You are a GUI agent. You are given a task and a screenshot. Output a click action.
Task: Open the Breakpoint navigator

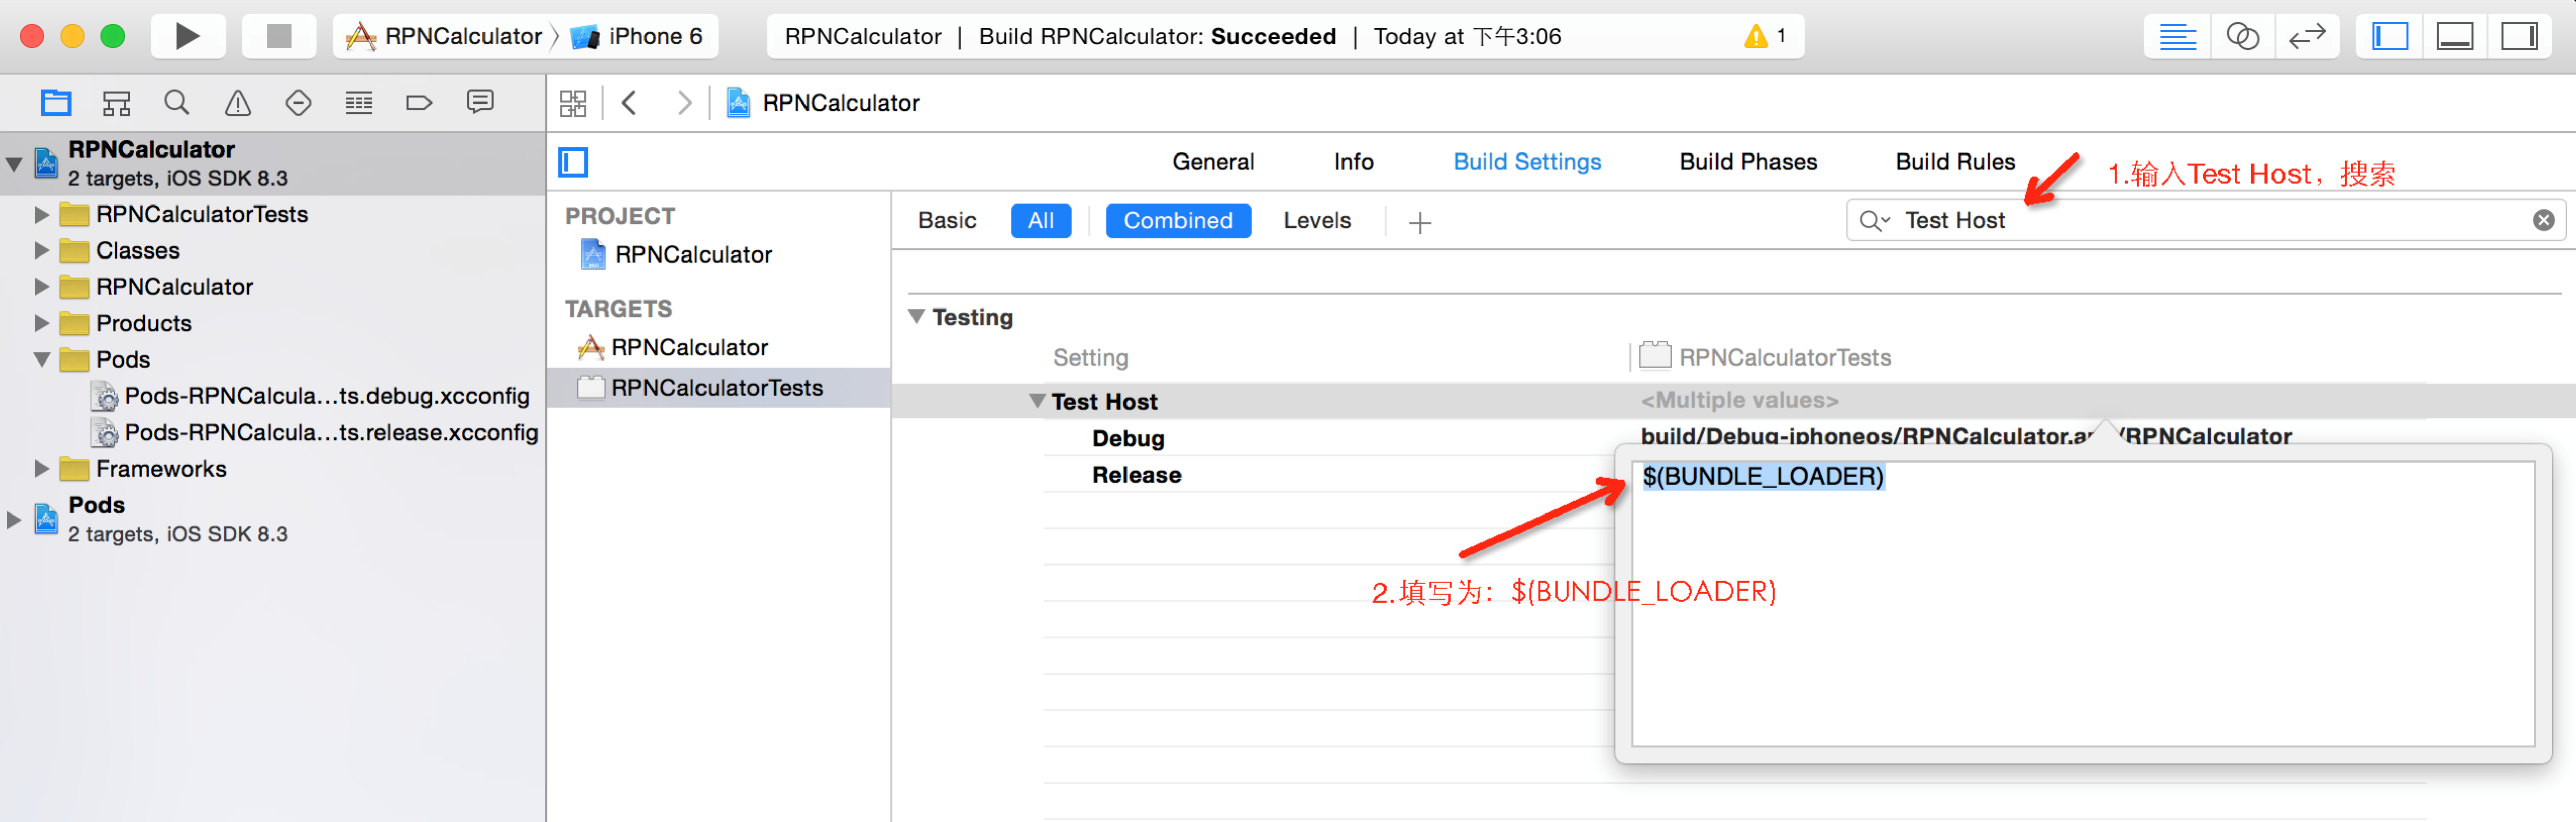419,102
